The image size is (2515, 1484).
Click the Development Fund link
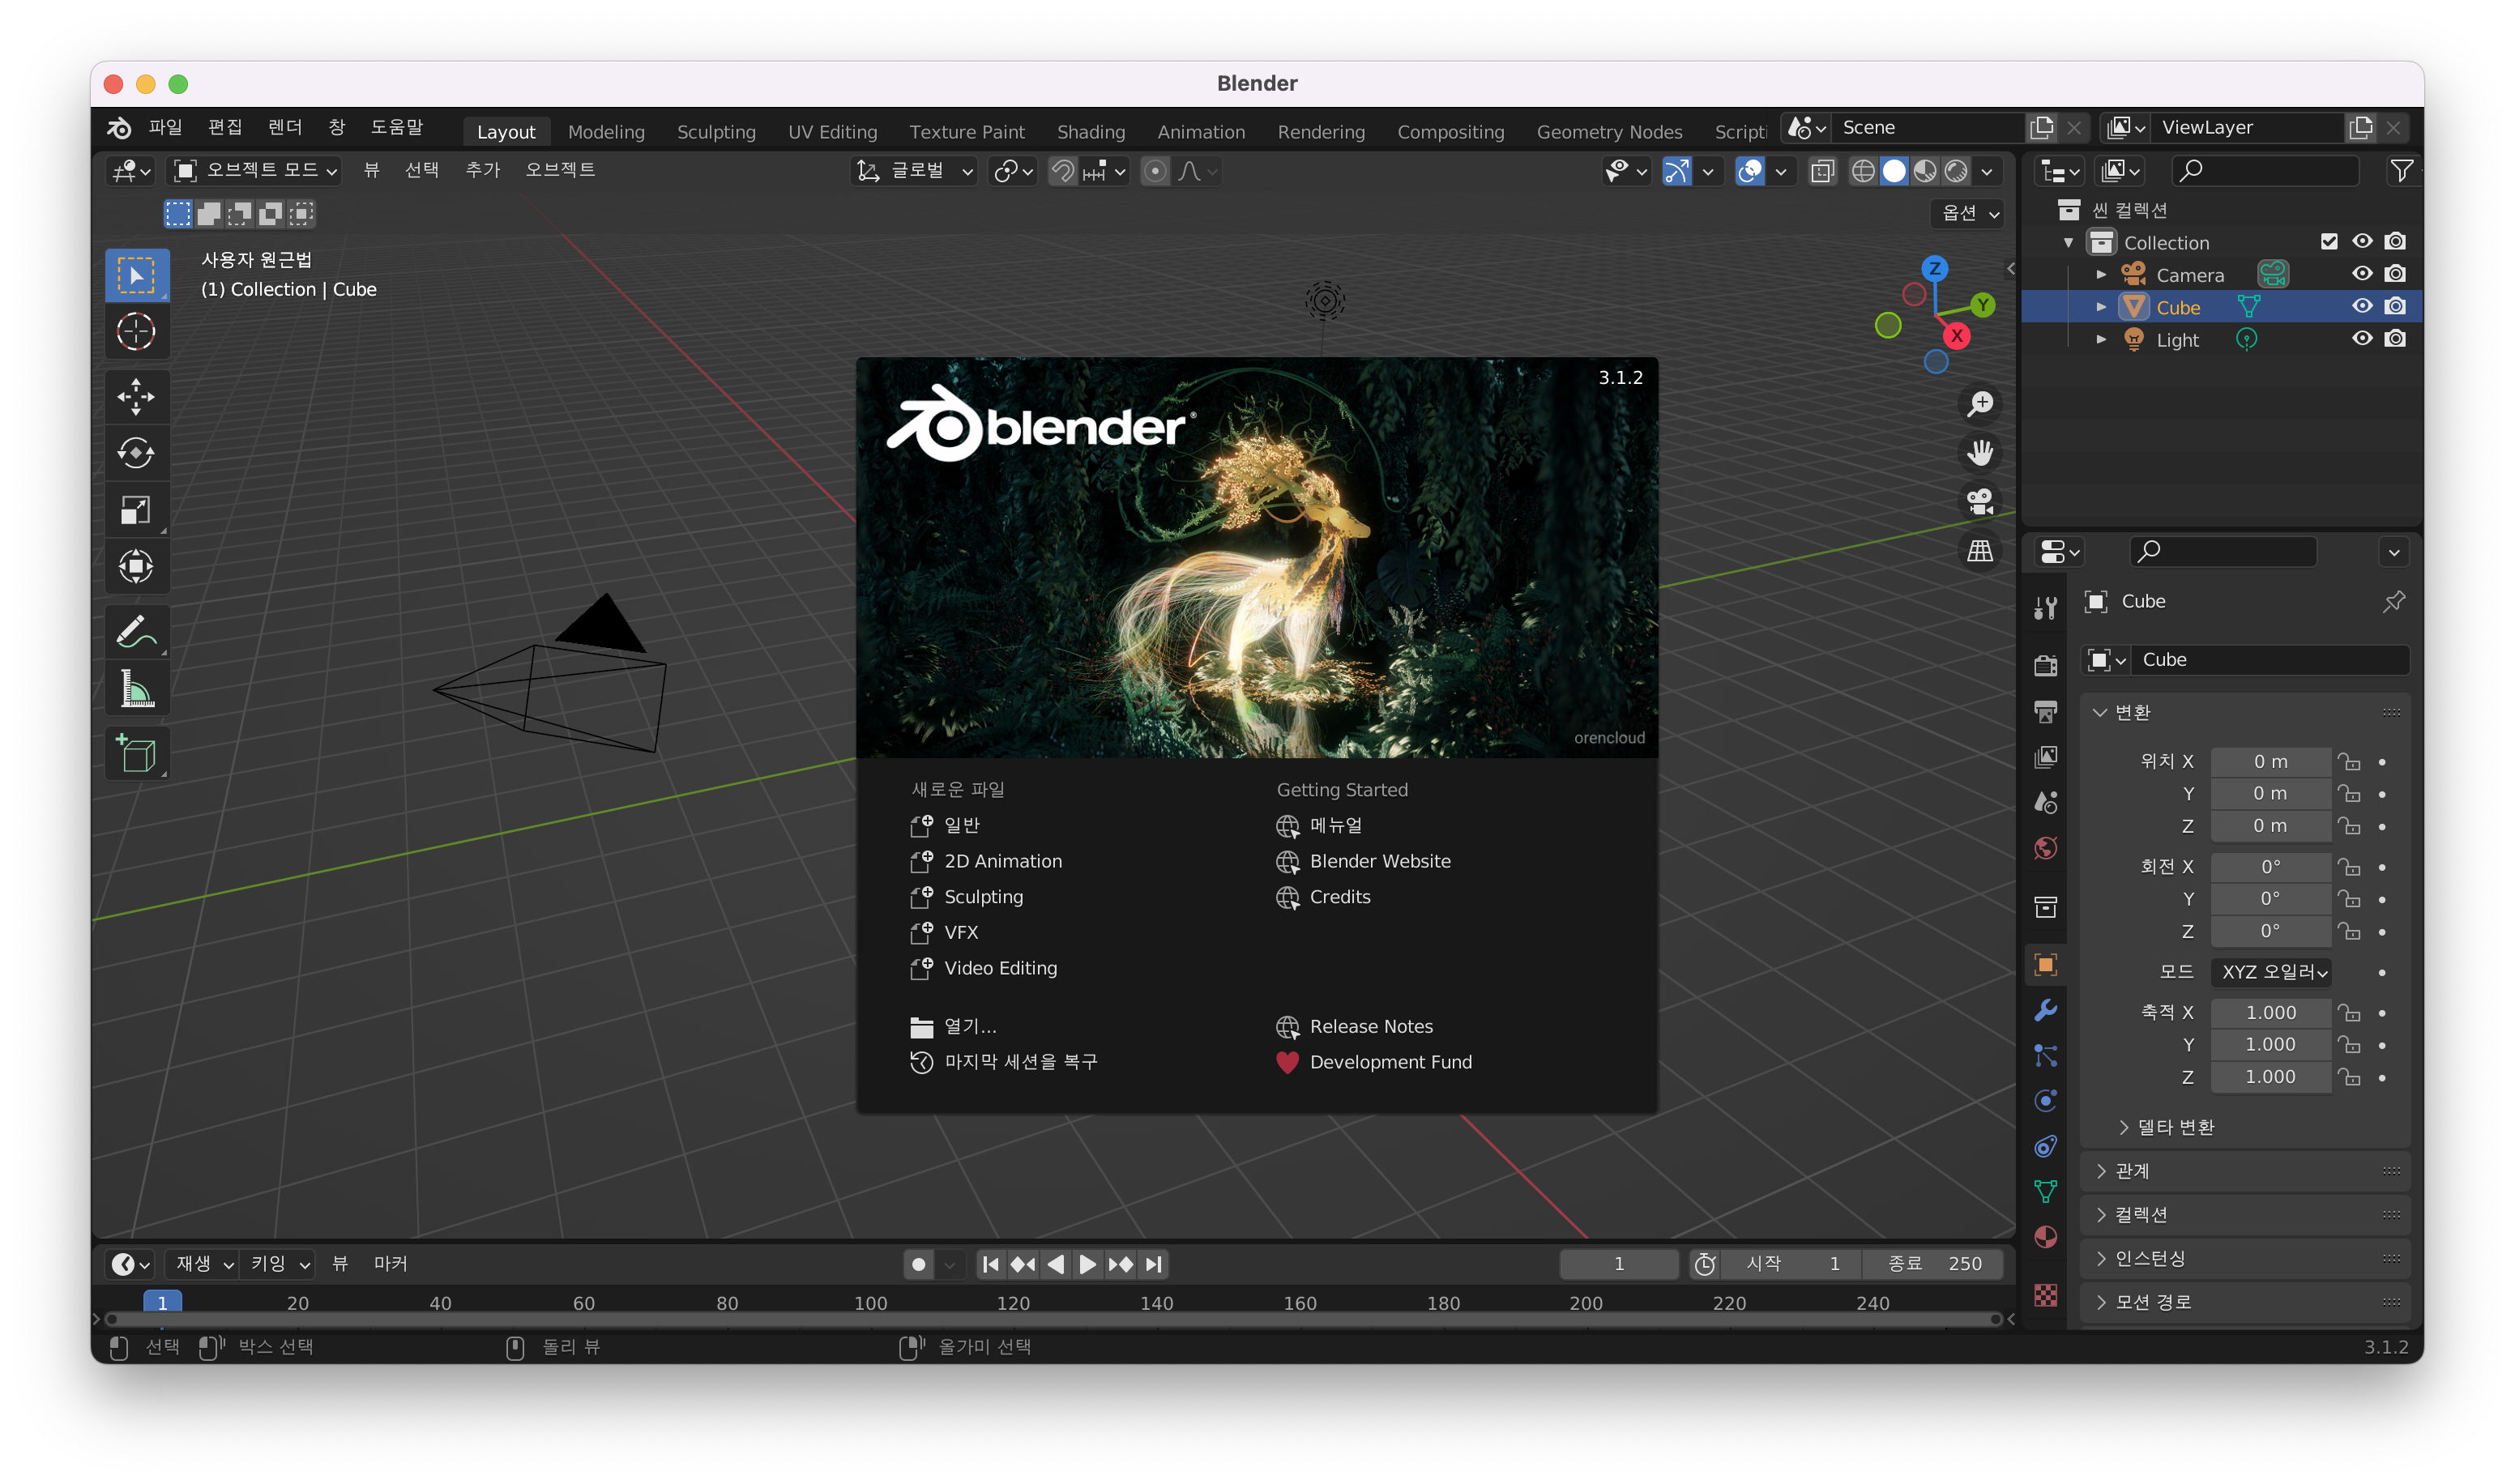(1375, 1062)
